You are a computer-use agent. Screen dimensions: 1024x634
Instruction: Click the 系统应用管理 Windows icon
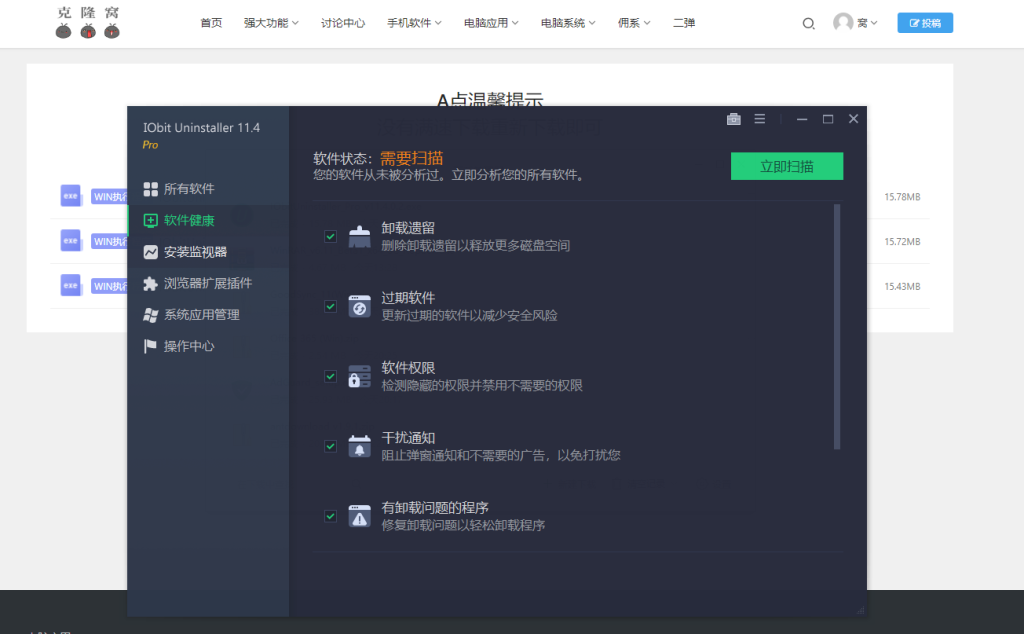(x=150, y=315)
